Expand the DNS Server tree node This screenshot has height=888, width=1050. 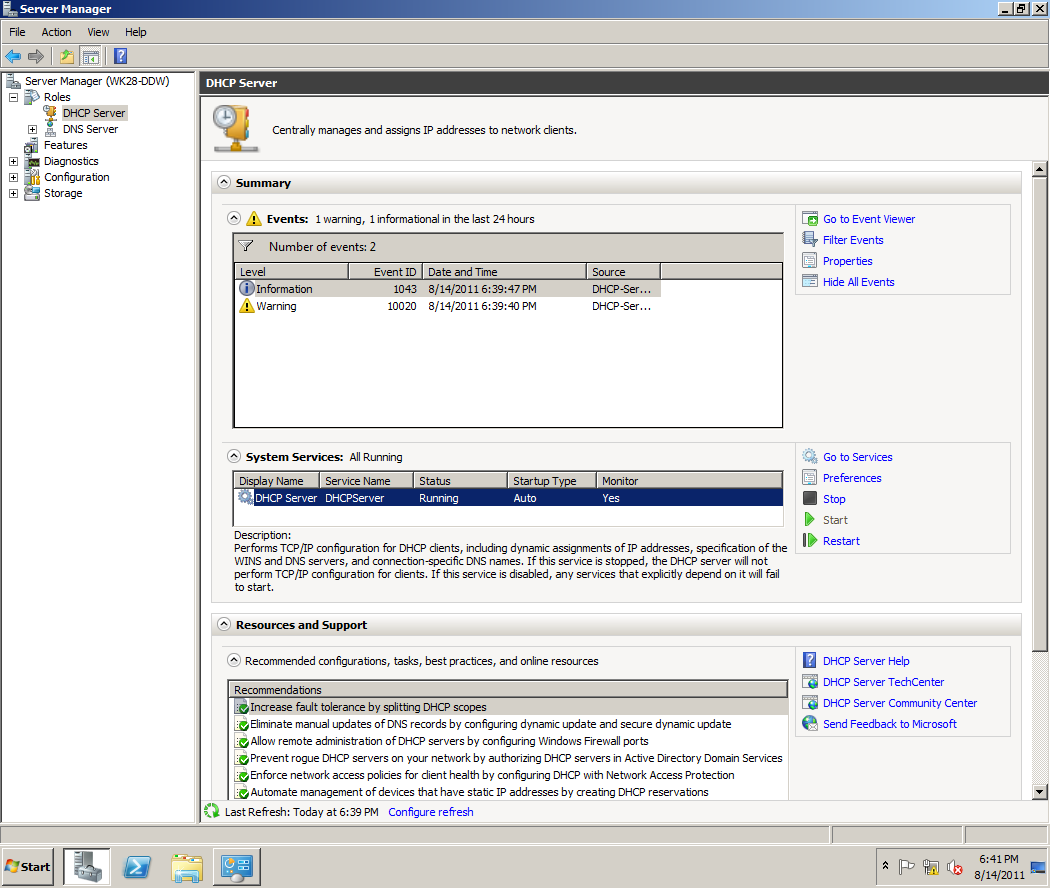pyautogui.click(x=32, y=129)
